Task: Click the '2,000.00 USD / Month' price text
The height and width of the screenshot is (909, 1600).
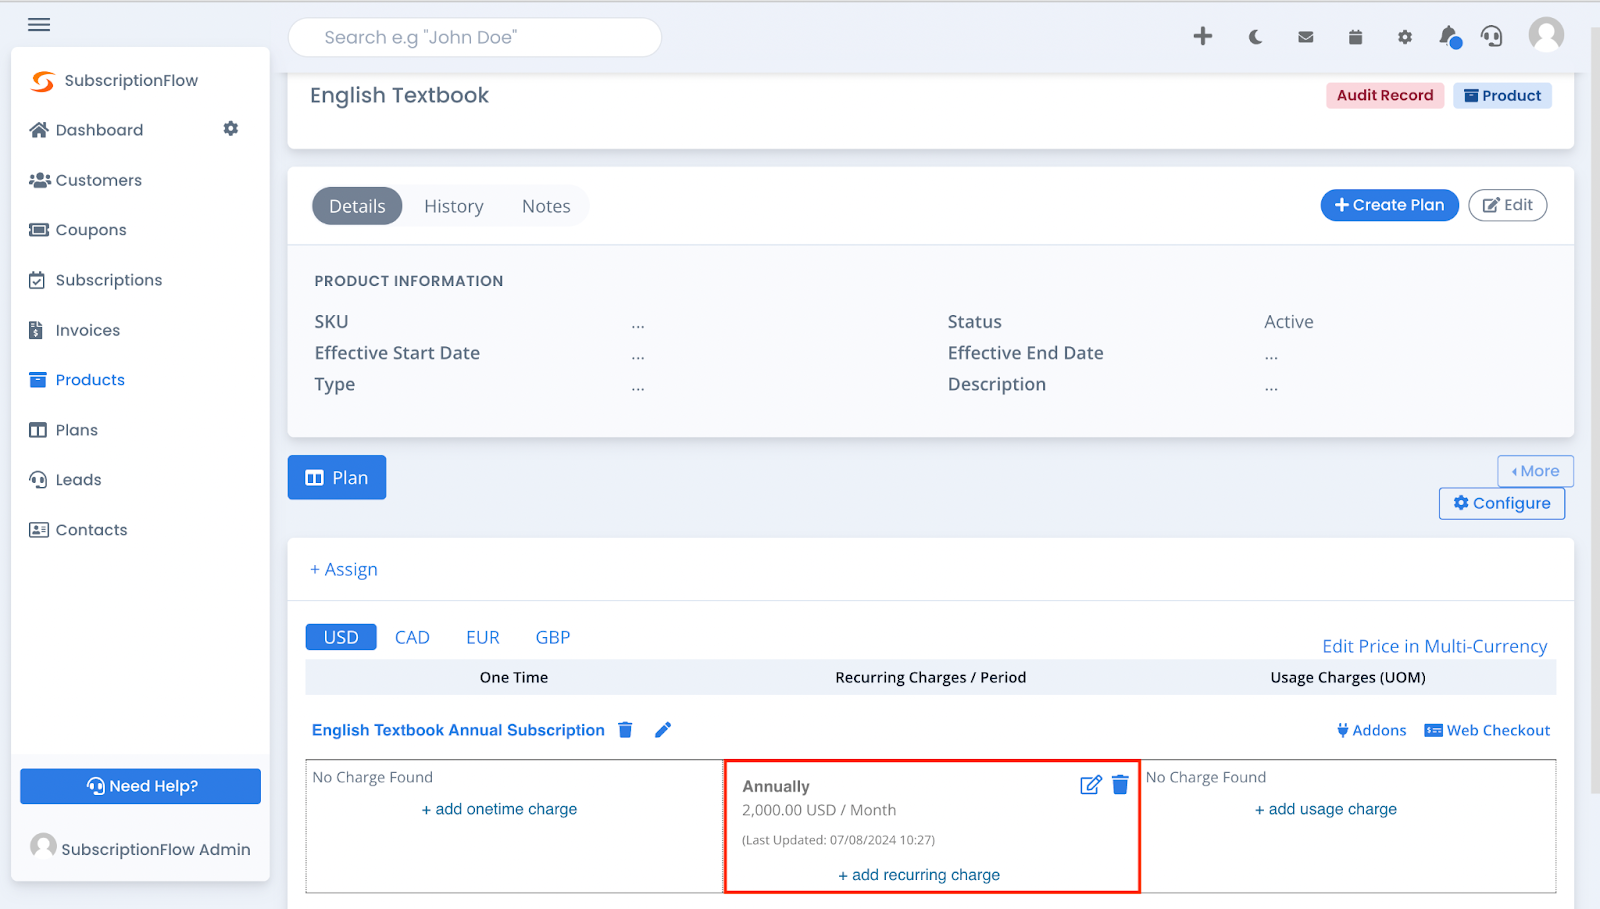Action: tap(819, 810)
